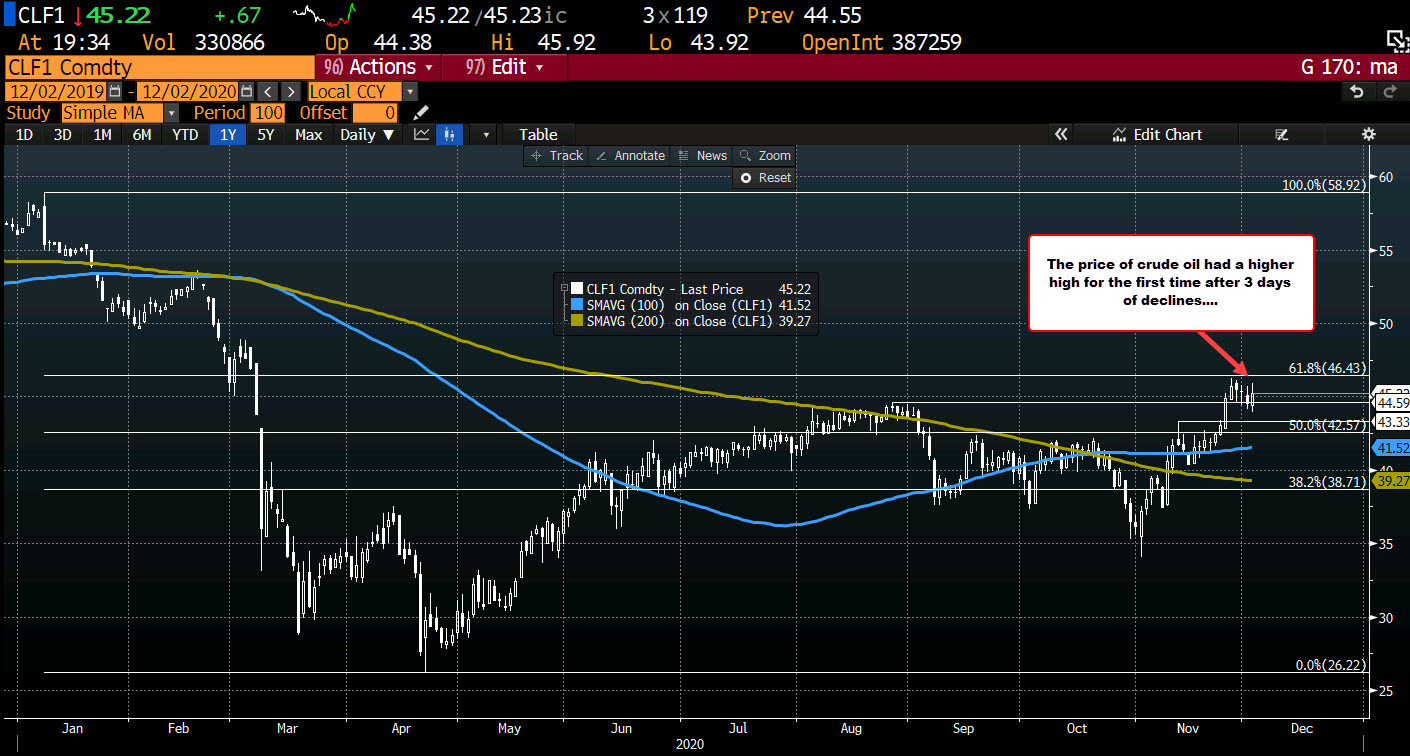Image resolution: width=1410 pixels, height=756 pixels.
Task: Collapse panel with double-left chevron
Action: pos(1061,134)
